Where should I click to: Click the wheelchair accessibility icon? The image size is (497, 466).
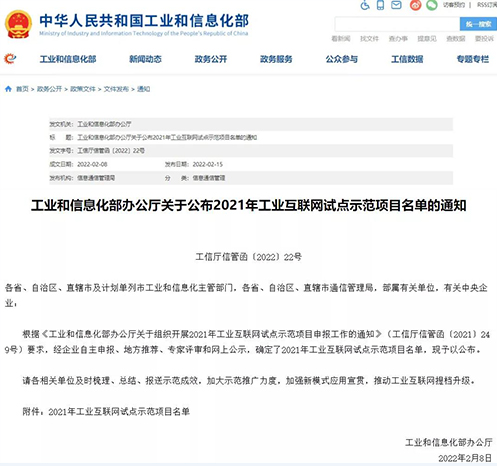click(365, 5)
